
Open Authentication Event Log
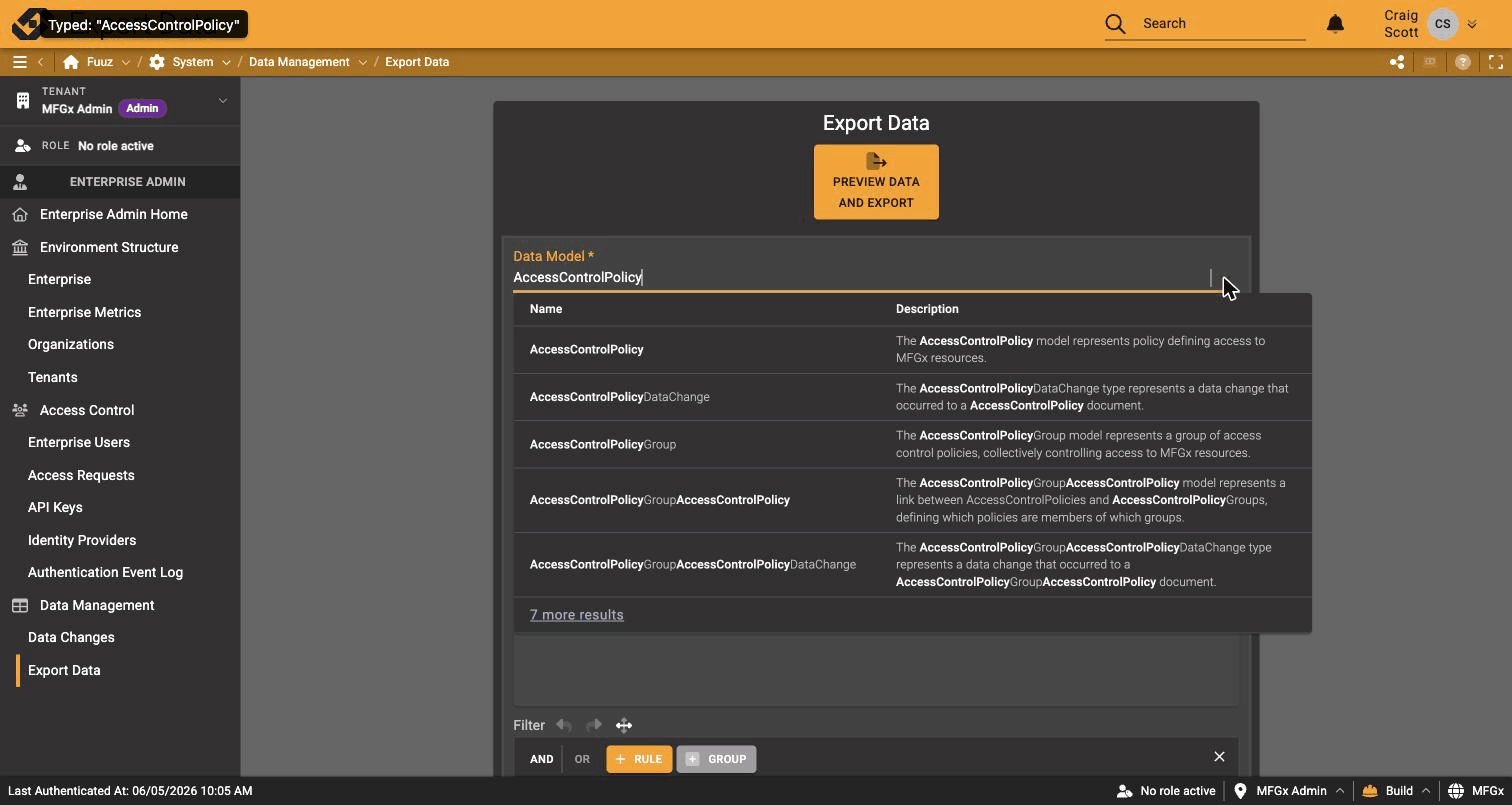pos(105,572)
